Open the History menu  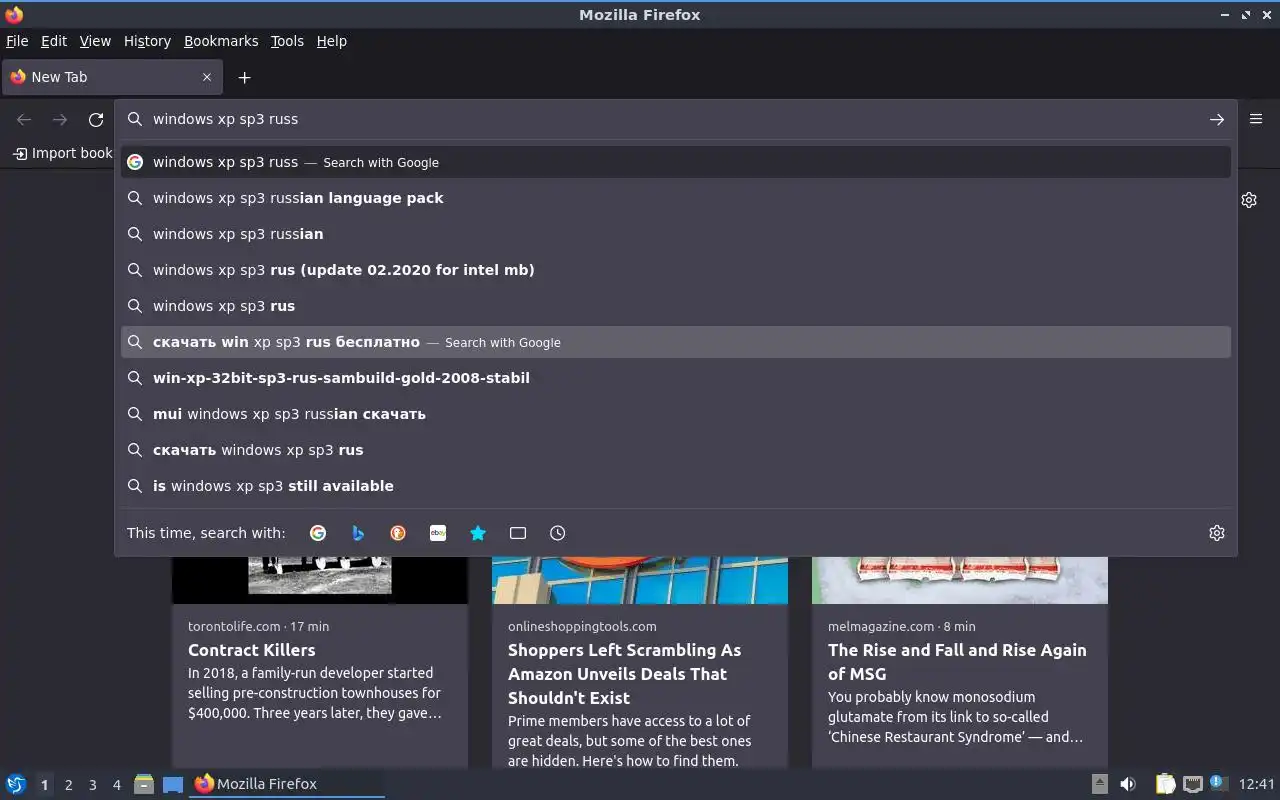pos(147,41)
